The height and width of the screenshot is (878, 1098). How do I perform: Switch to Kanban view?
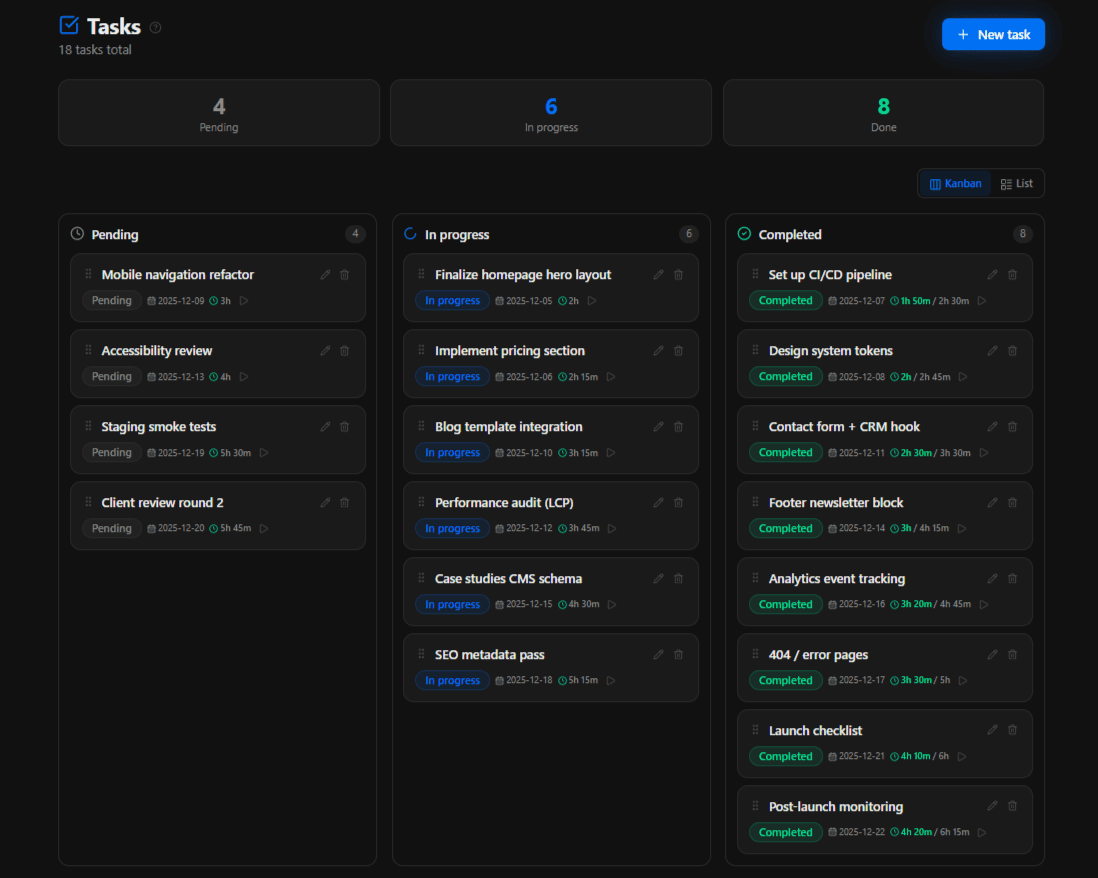(x=955, y=183)
